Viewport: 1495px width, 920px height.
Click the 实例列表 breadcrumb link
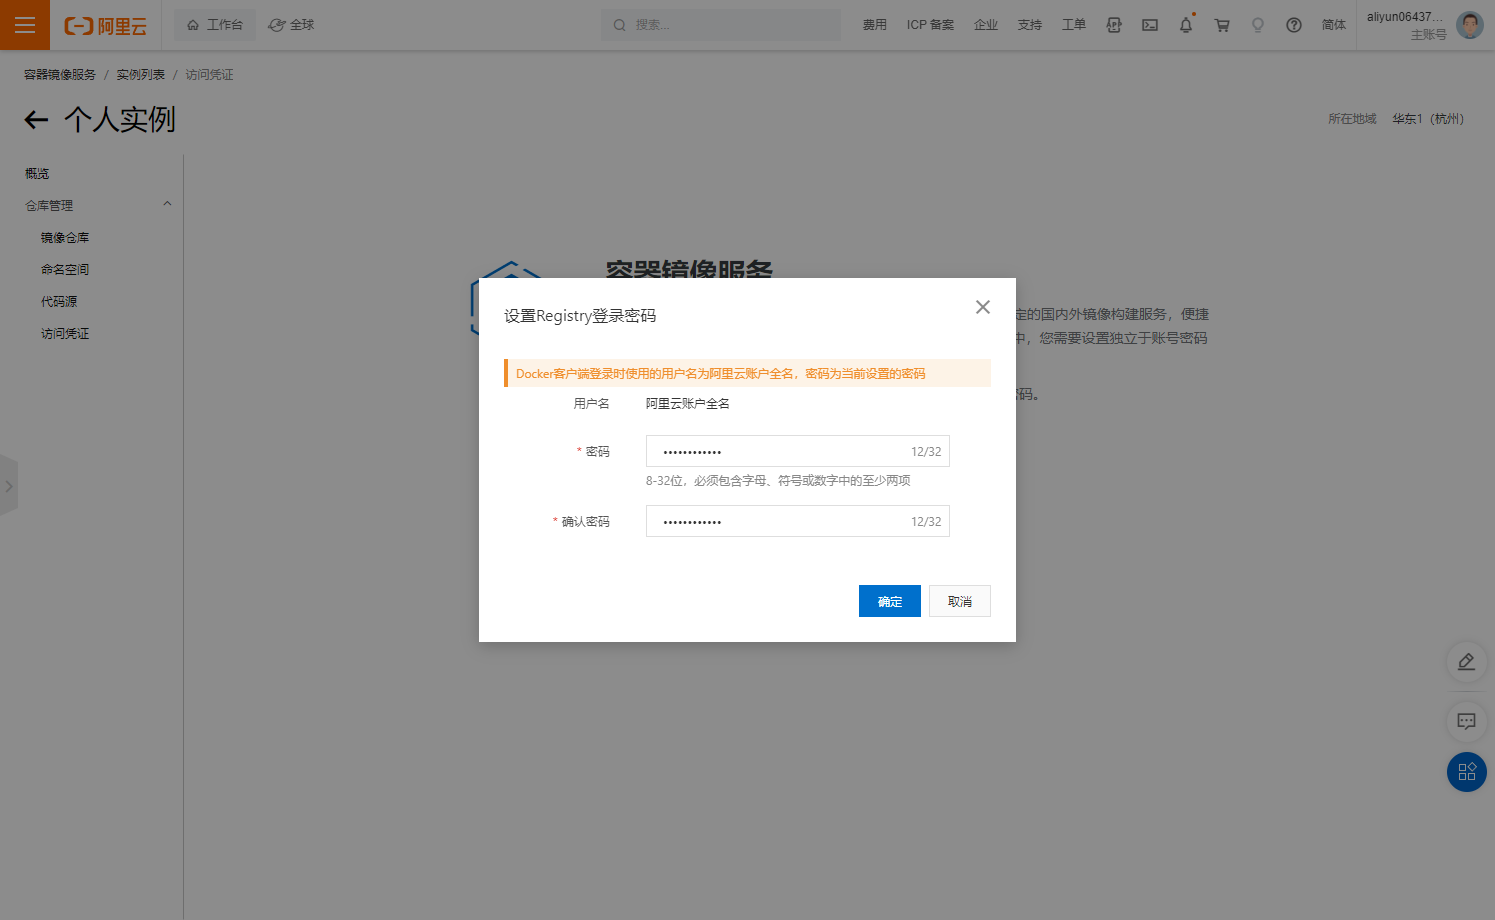click(140, 73)
